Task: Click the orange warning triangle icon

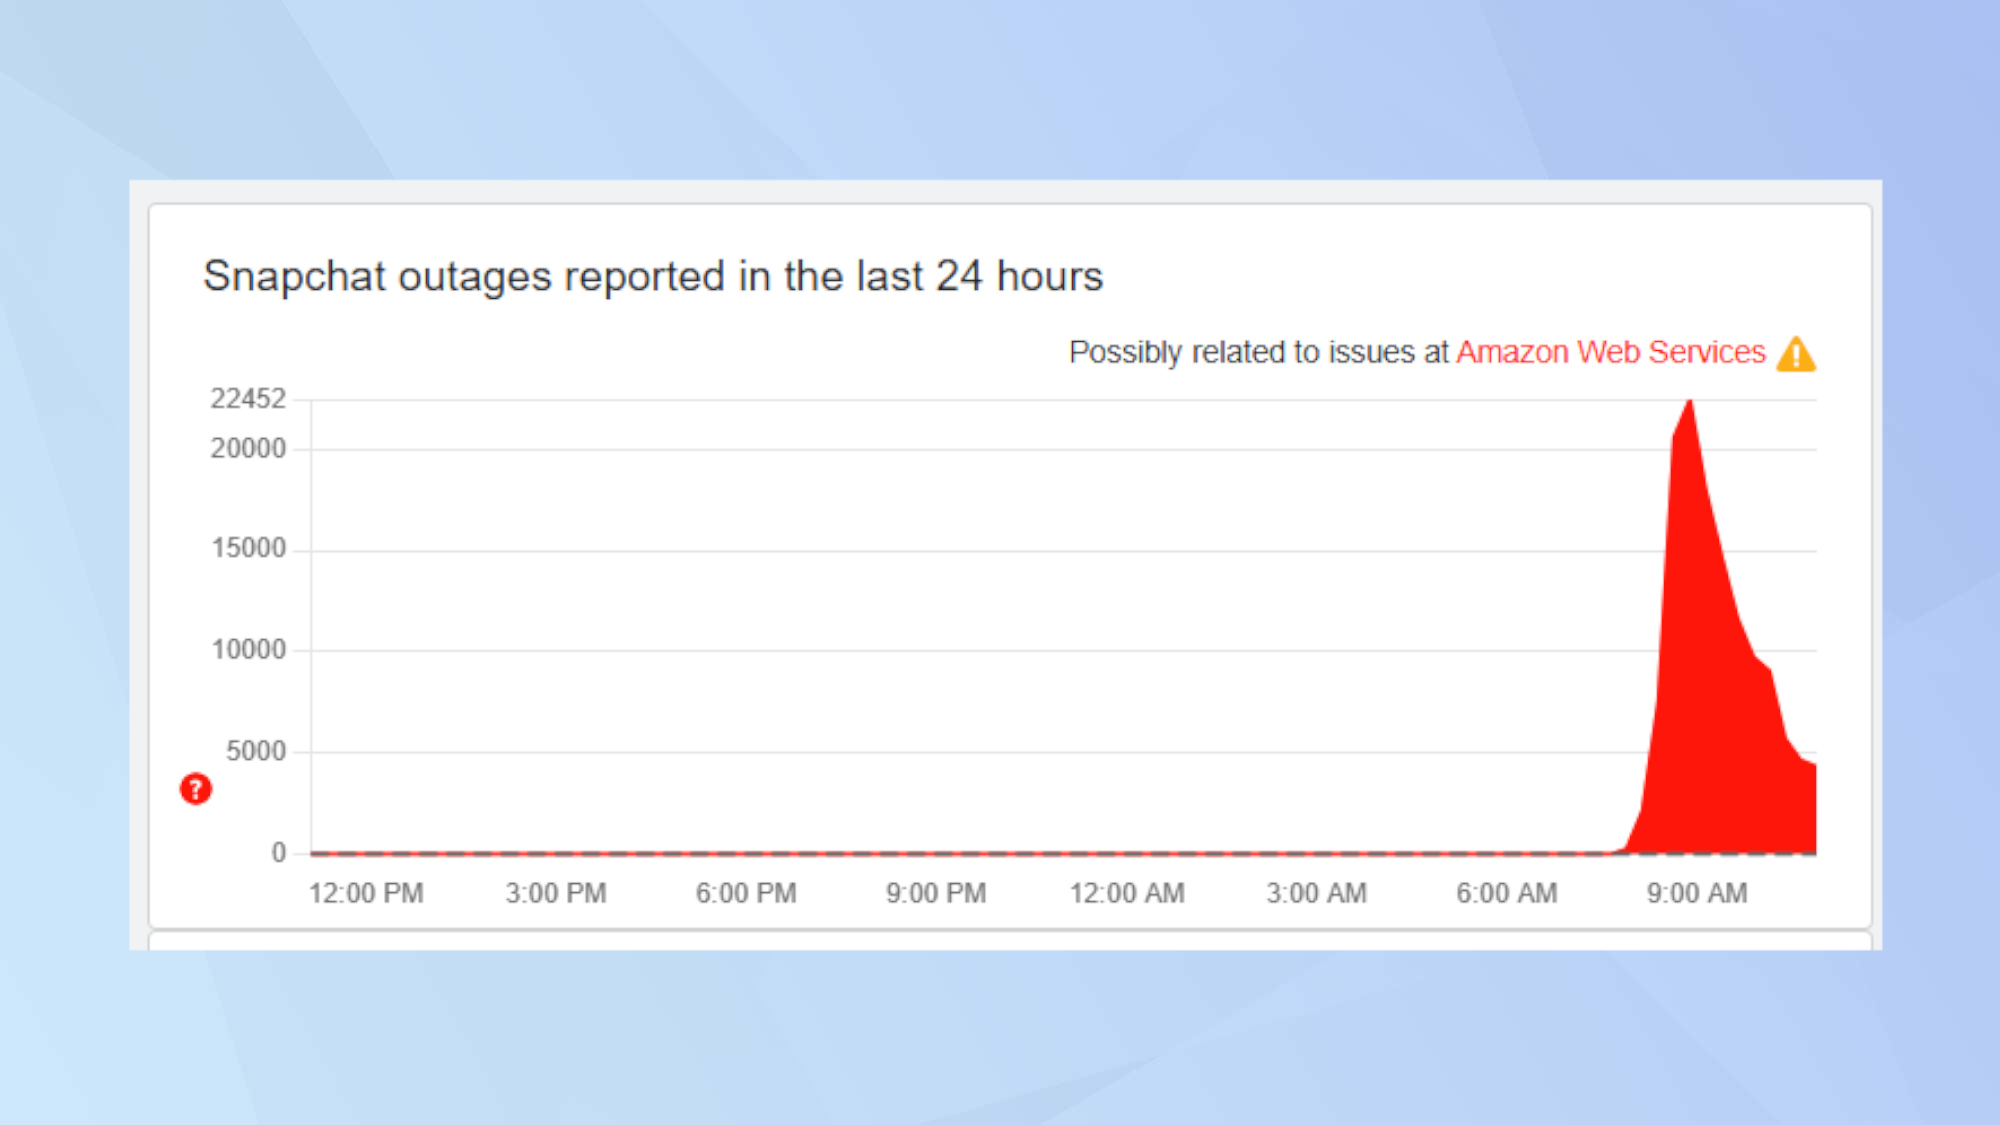Action: point(1796,355)
